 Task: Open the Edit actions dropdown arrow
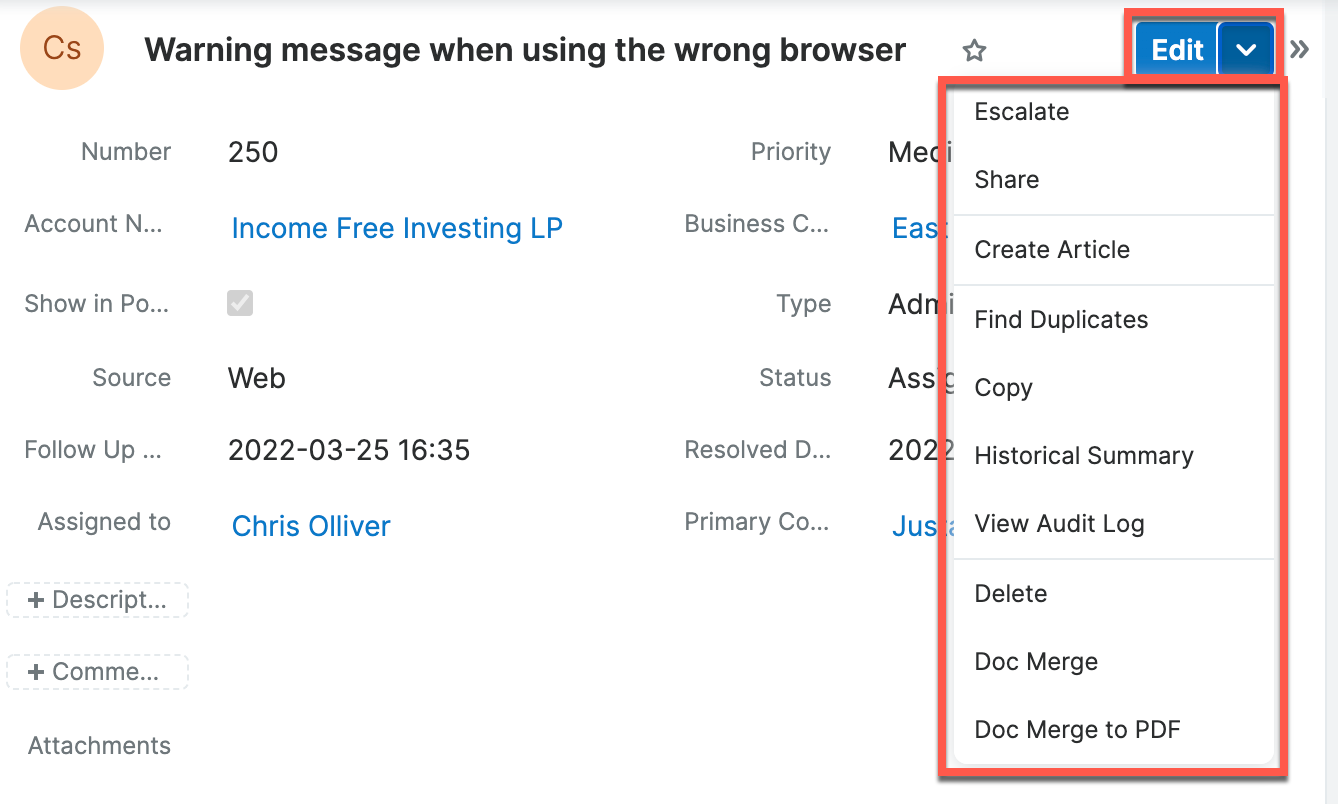pyautogui.click(x=1245, y=50)
